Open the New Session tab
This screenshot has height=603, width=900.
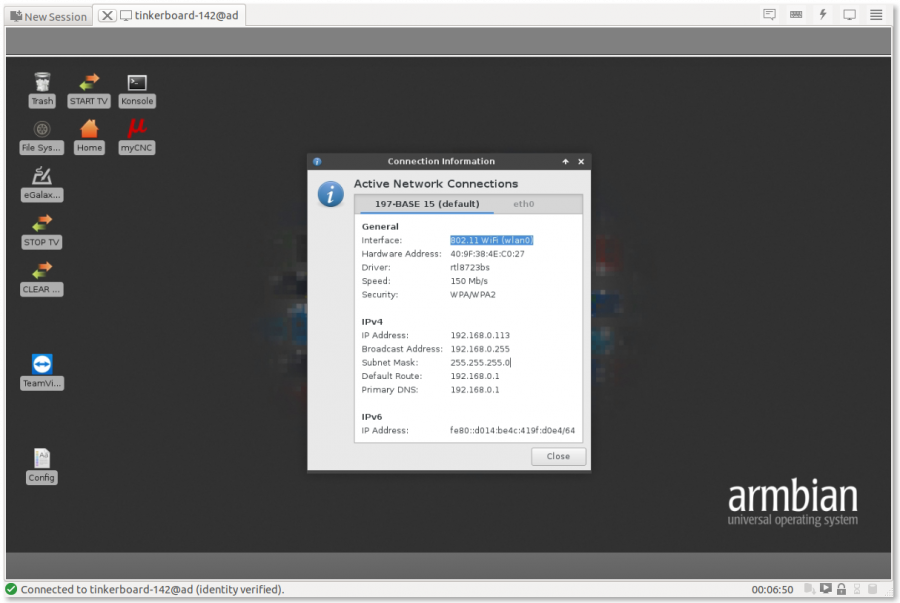coord(48,16)
